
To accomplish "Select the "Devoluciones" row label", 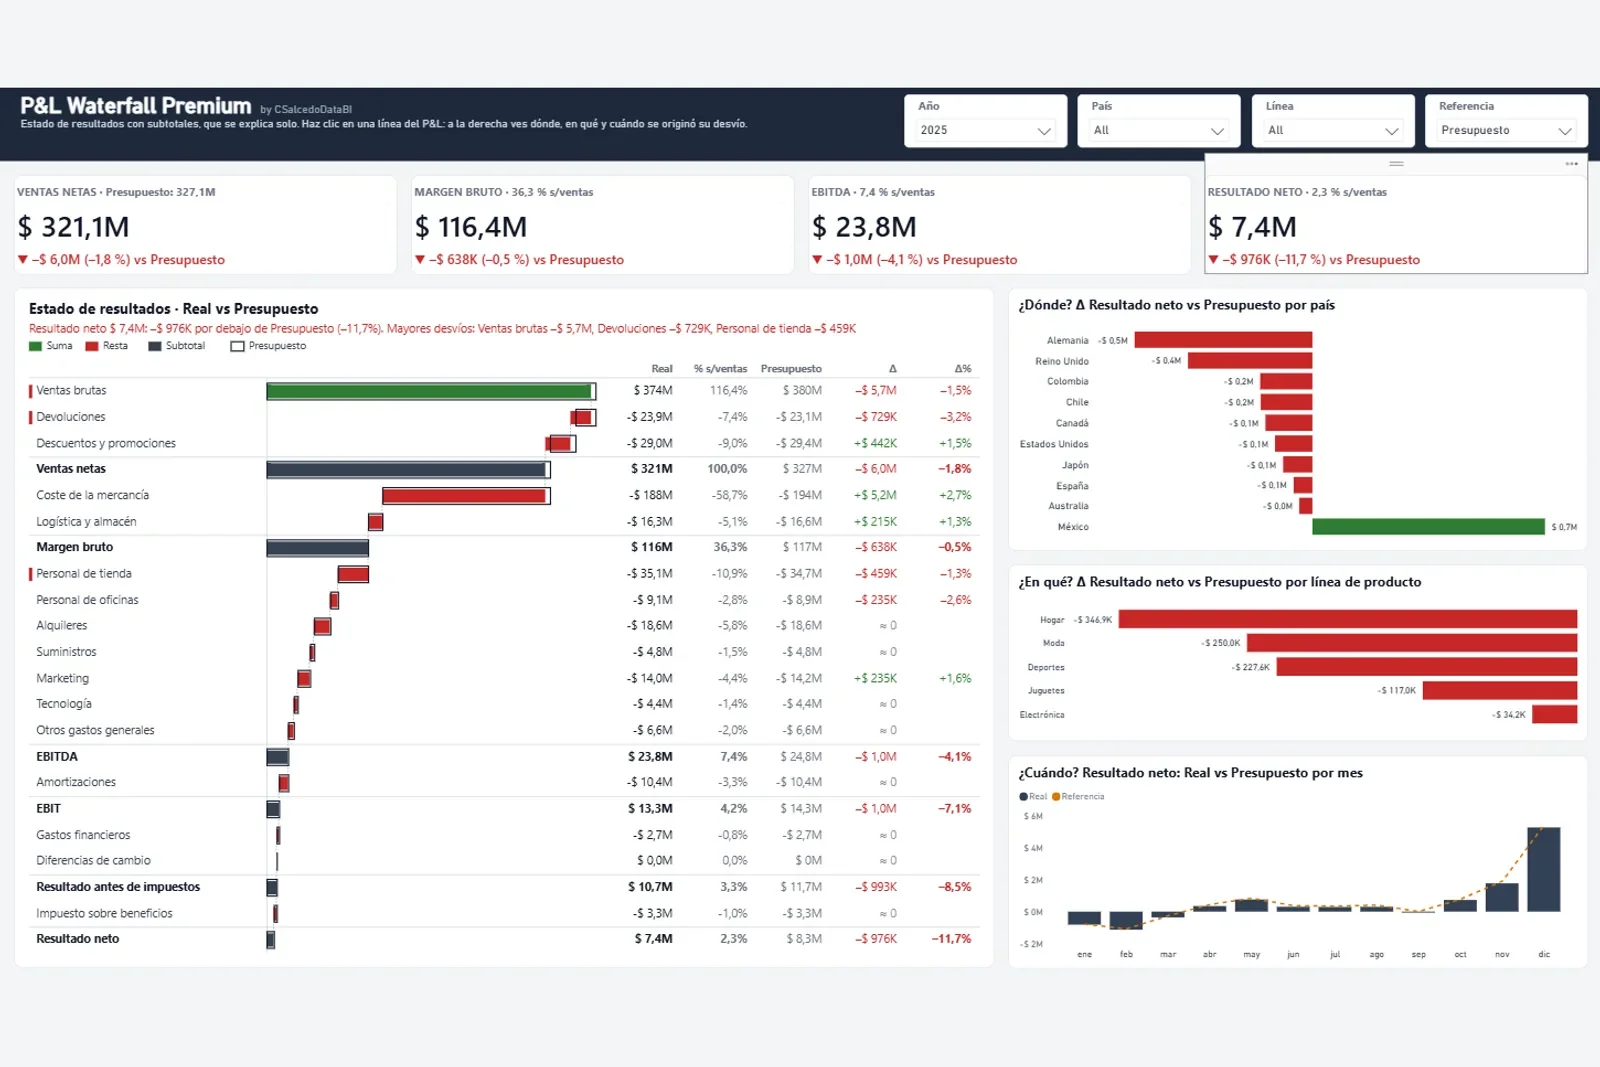I will pyautogui.click(x=71, y=416).
